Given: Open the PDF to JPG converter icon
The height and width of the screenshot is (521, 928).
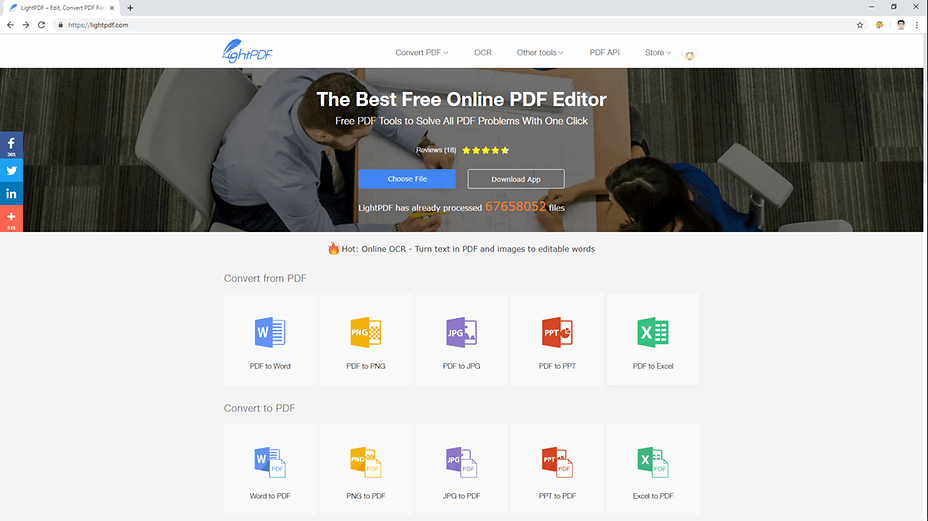Looking at the screenshot, I should 461,332.
